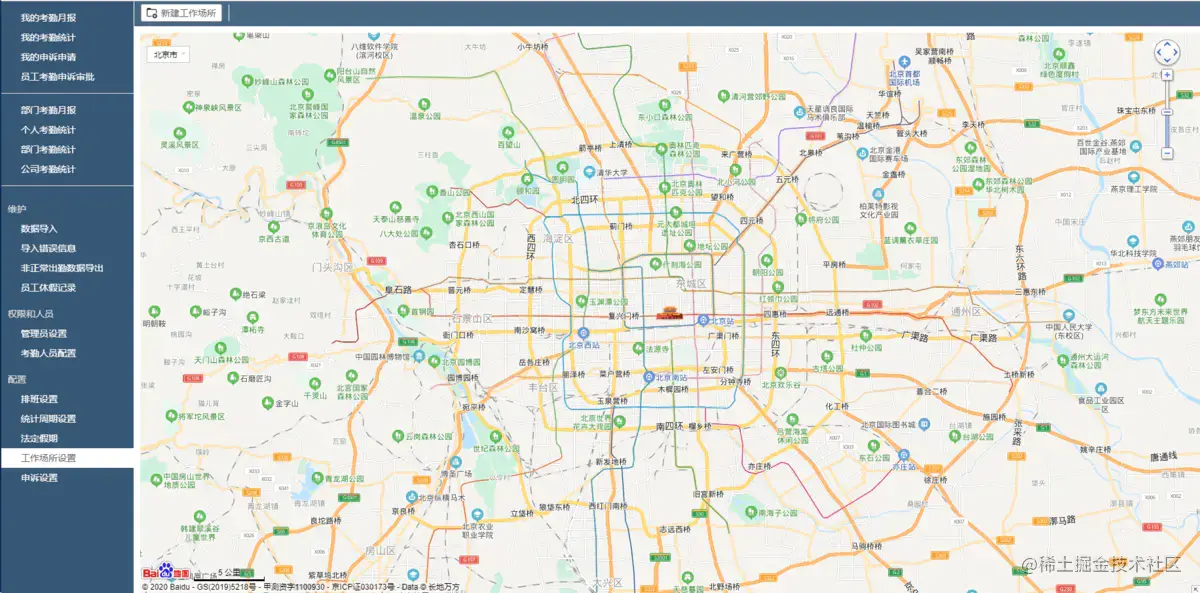Viewport: 1200px width, 593px height.
Task: Open 部门考勤统计 in sidebar
Action: [x=48, y=149]
